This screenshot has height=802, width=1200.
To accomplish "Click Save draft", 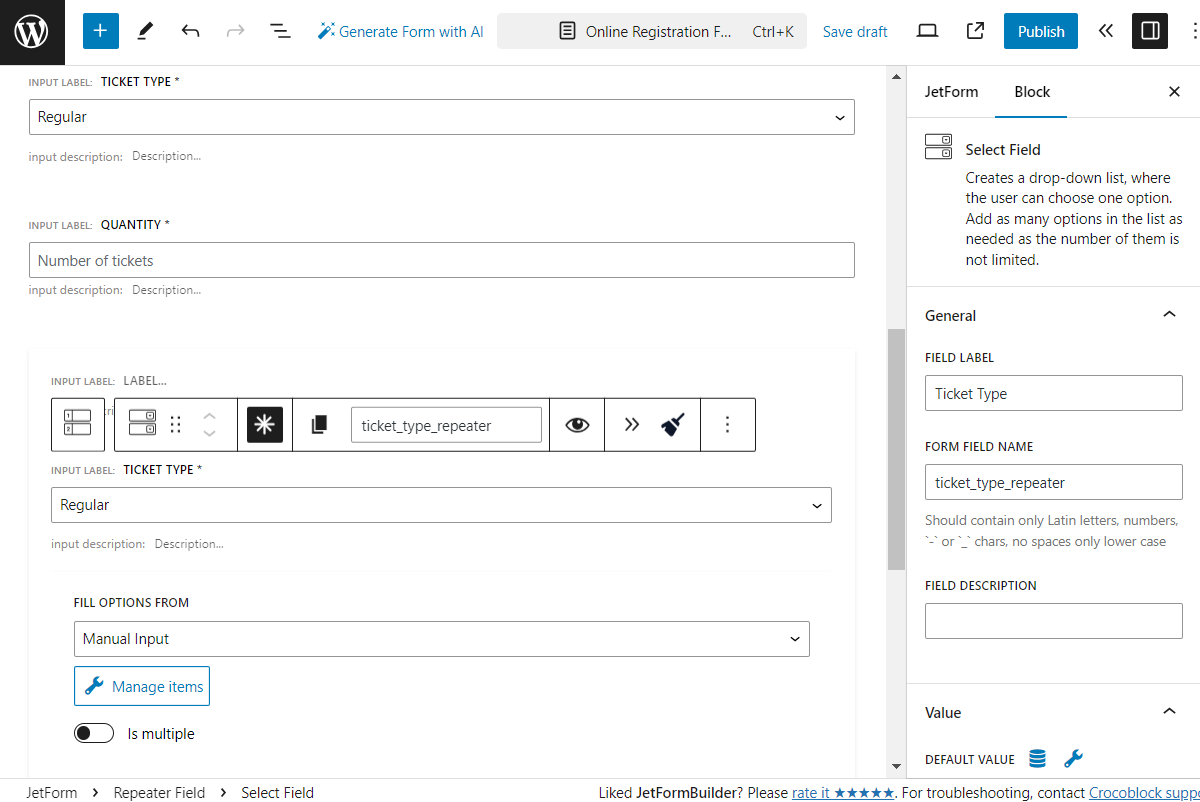I will [855, 31].
